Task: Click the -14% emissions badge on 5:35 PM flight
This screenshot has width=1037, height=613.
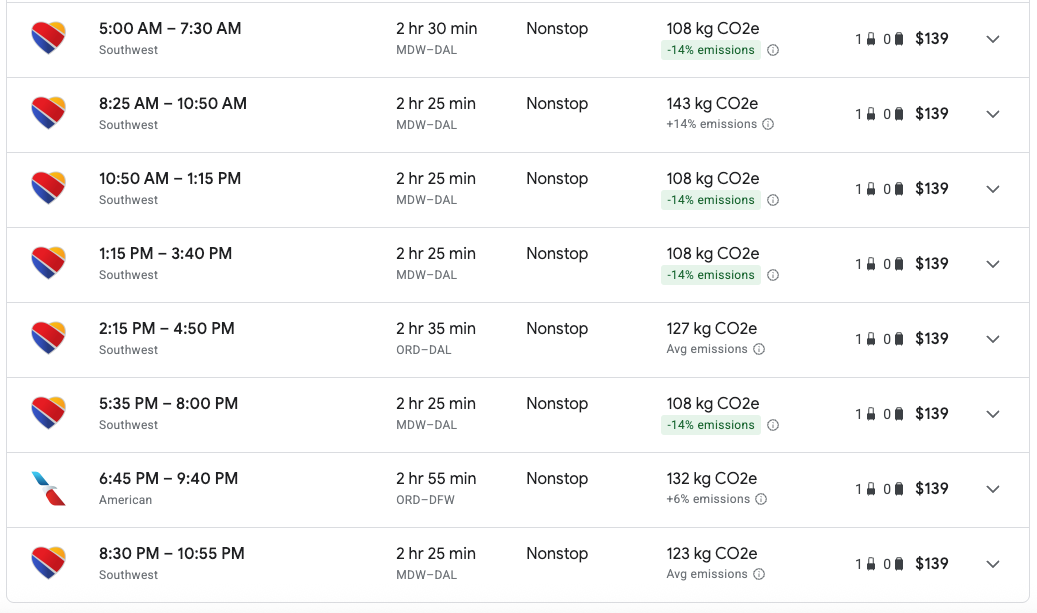Action: [x=711, y=425]
